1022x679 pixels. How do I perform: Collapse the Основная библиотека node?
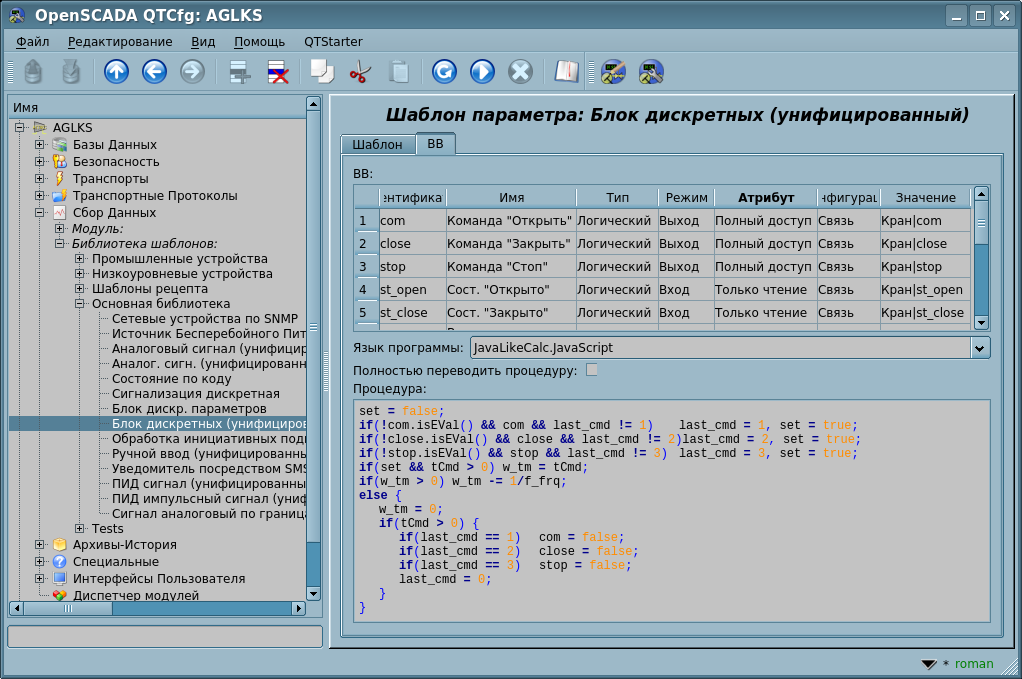click(x=80, y=304)
